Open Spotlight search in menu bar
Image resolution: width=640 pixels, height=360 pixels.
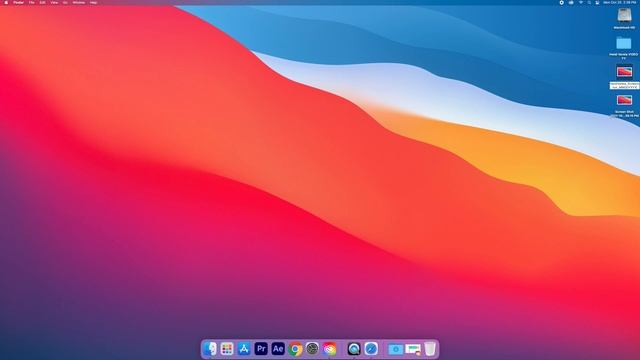[x=589, y=2]
